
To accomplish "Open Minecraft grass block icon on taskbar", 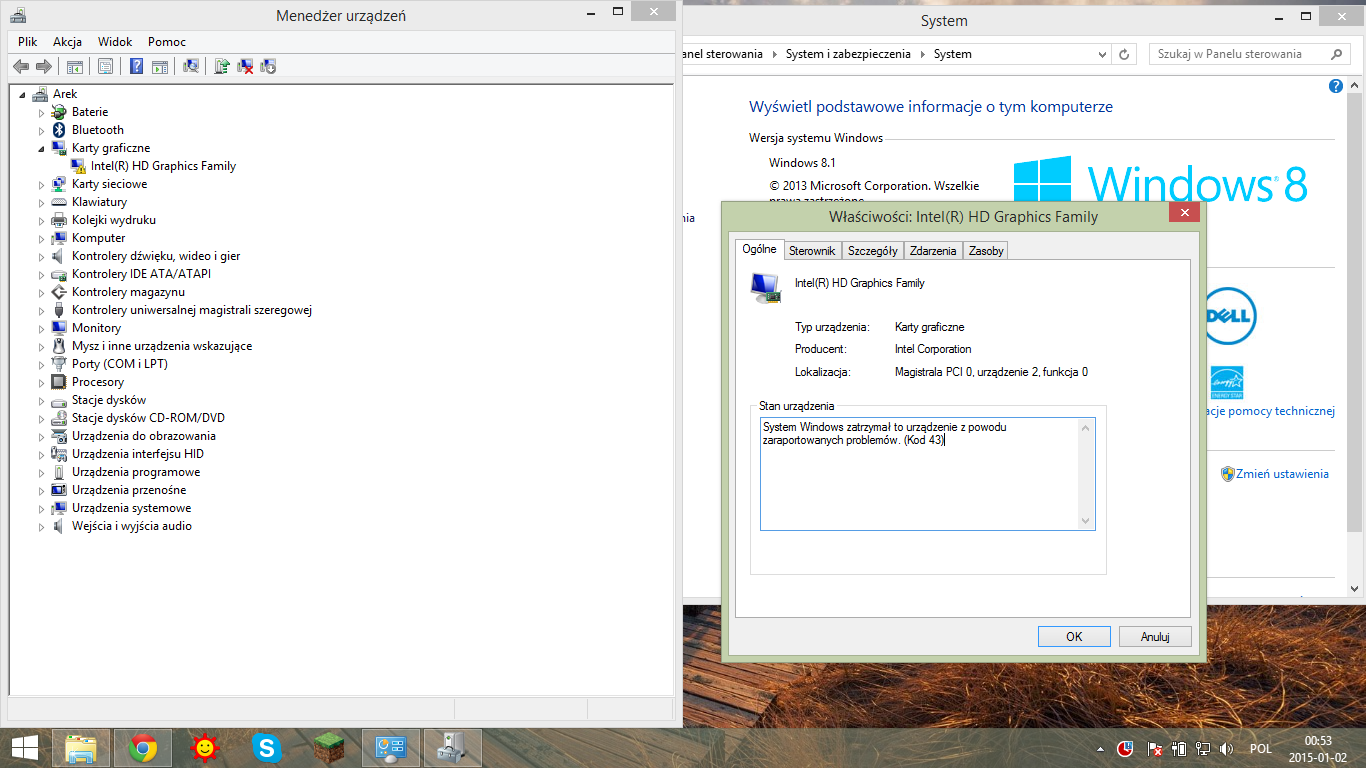I will coord(328,748).
